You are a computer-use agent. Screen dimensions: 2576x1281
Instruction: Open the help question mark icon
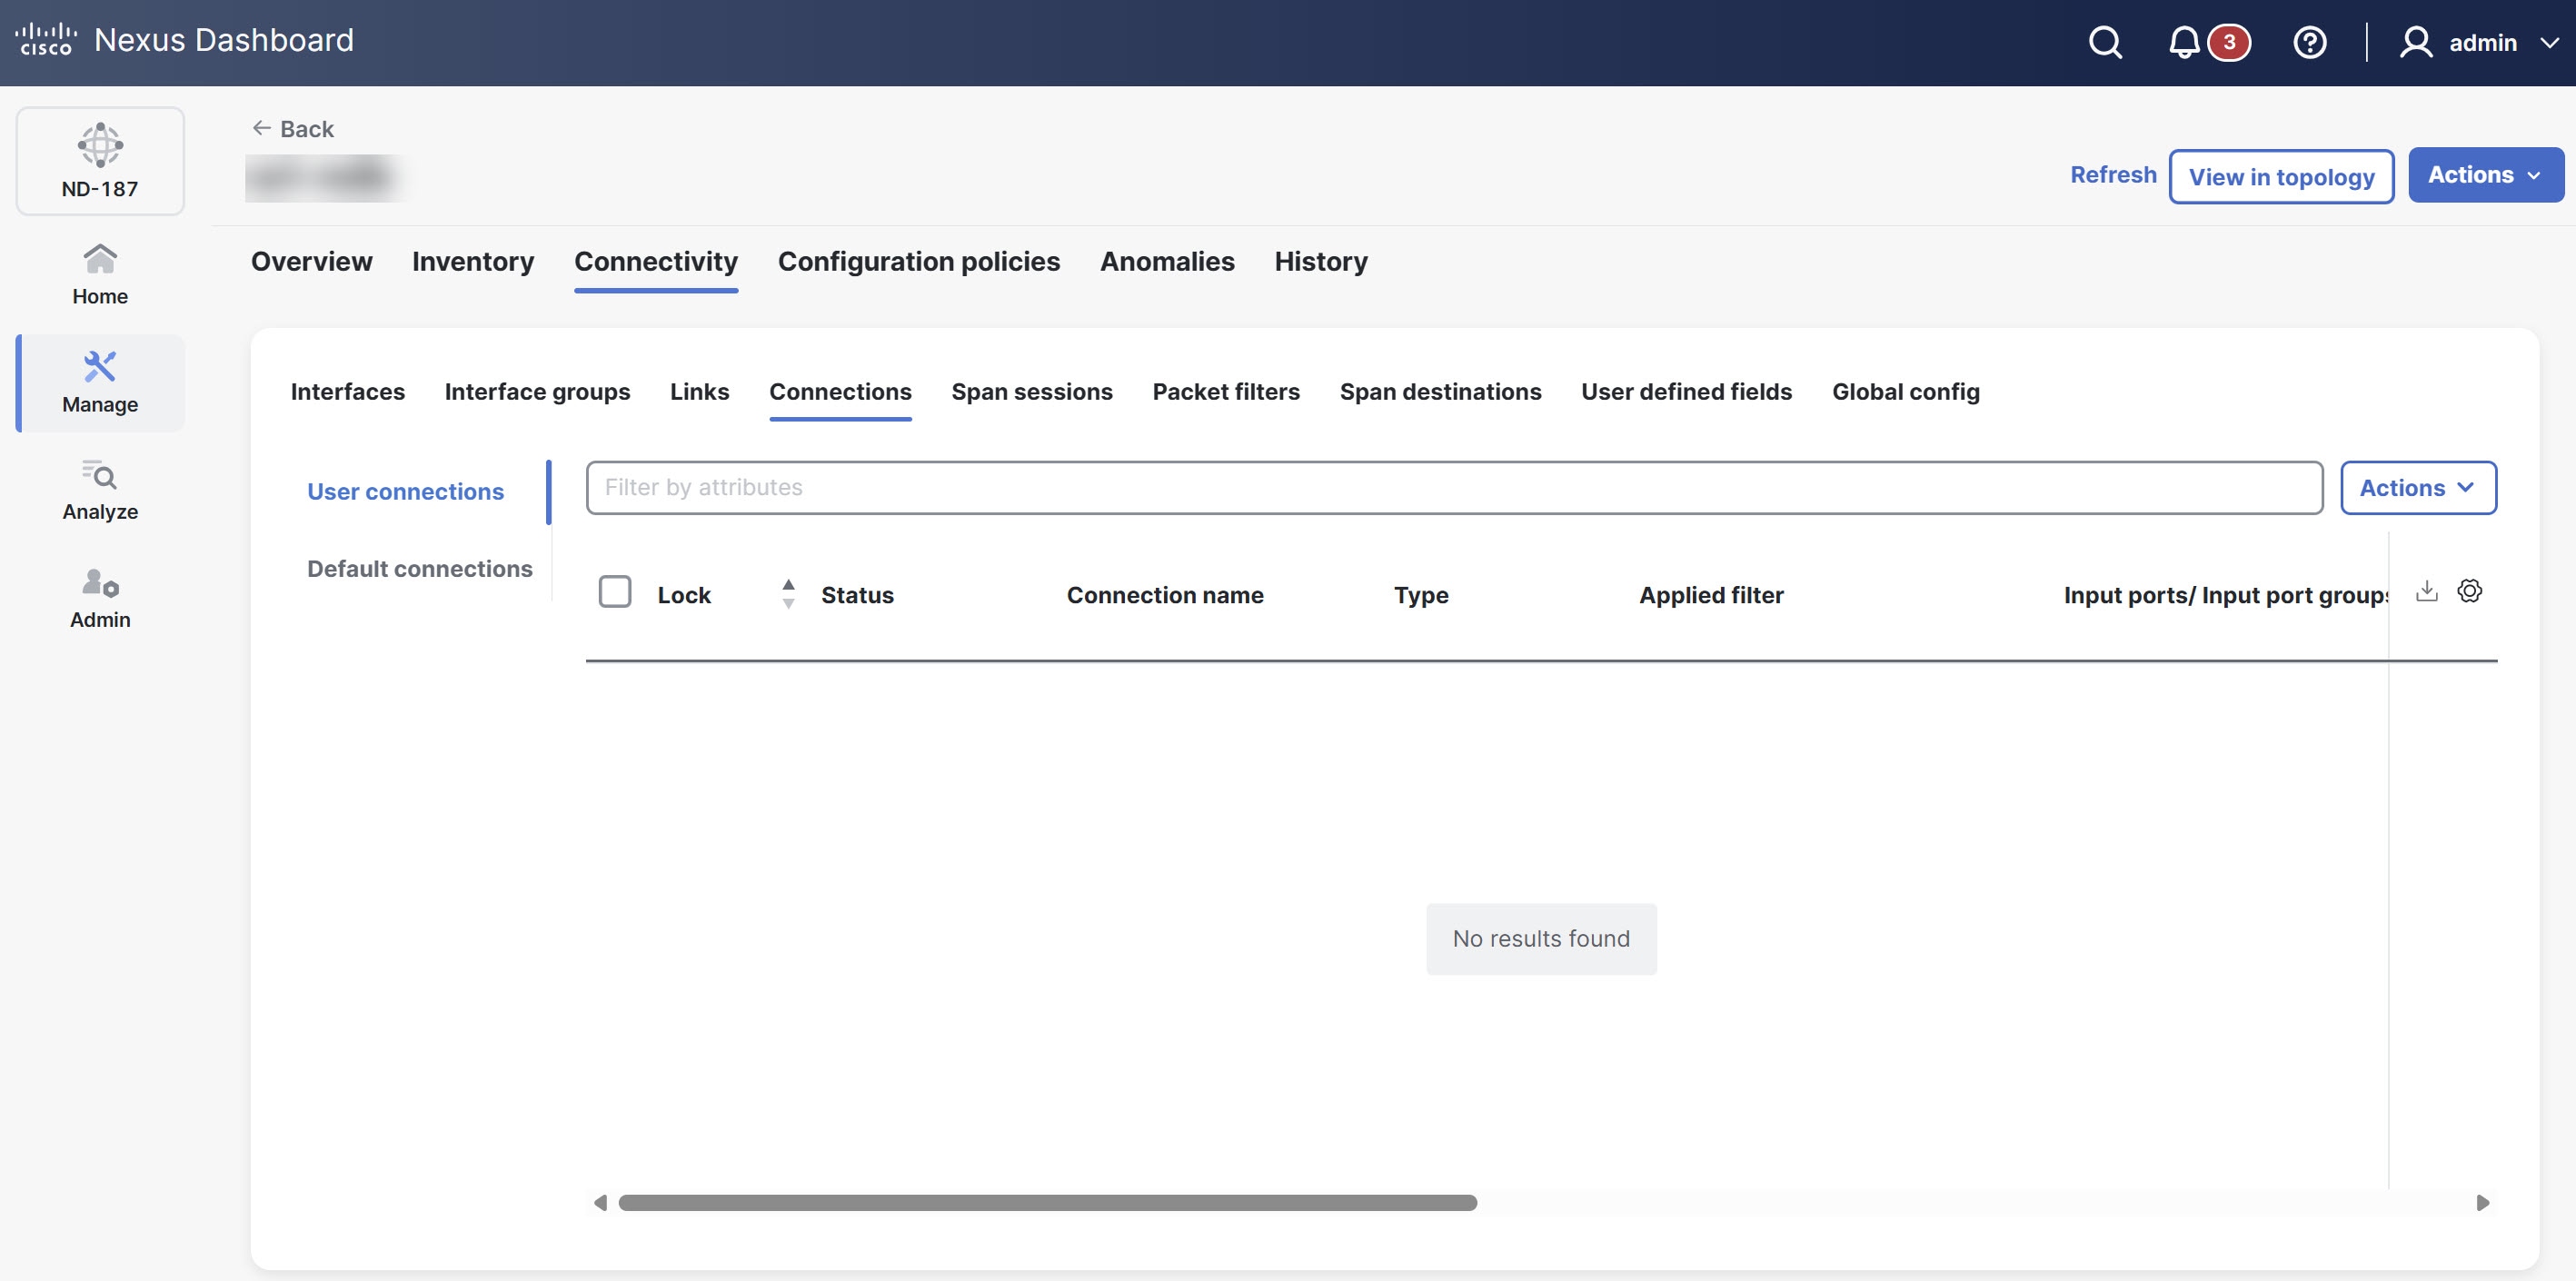pyautogui.click(x=2309, y=42)
